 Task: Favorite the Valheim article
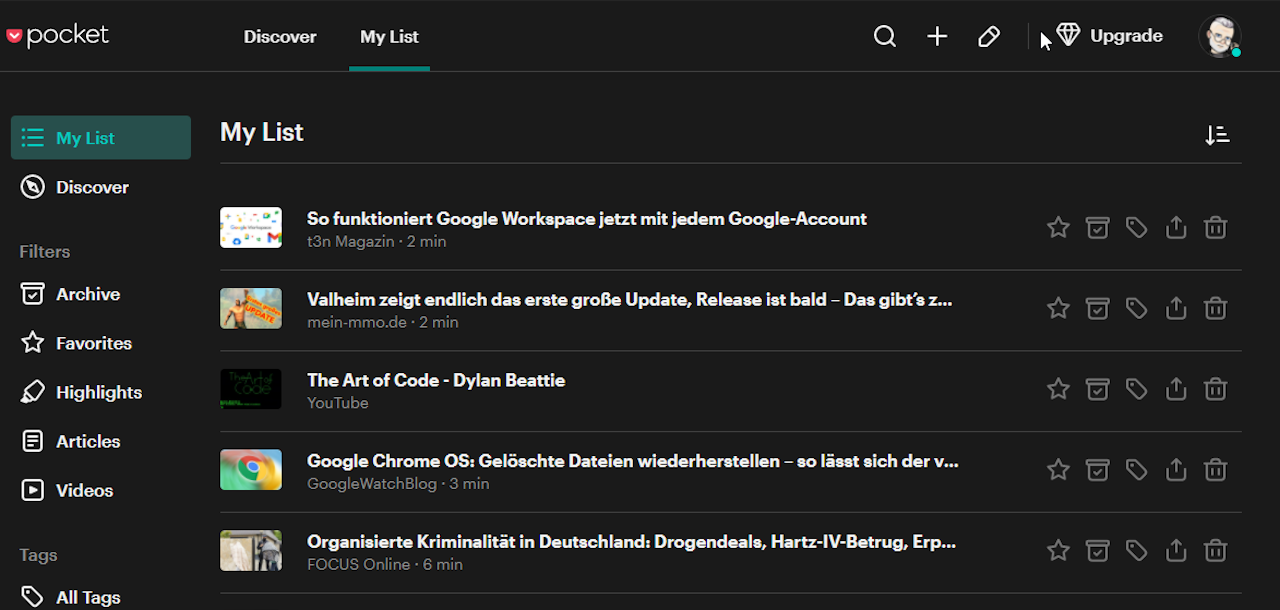[1058, 308]
